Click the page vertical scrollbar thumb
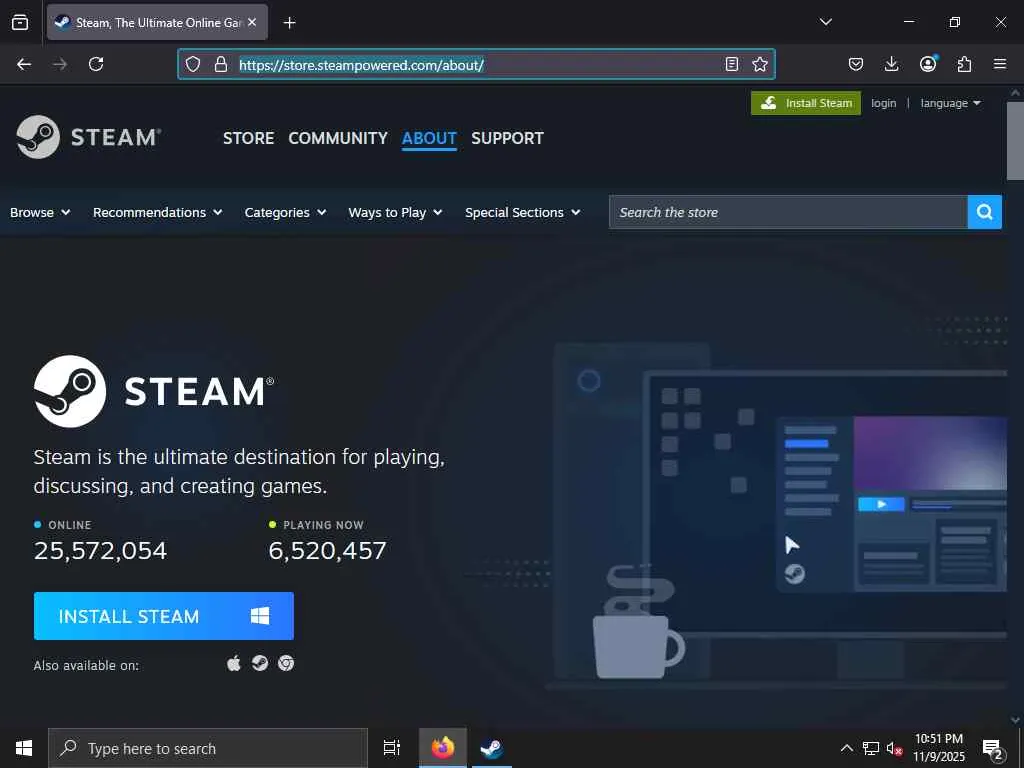The image size is (1024, 768). (1015, 140)
